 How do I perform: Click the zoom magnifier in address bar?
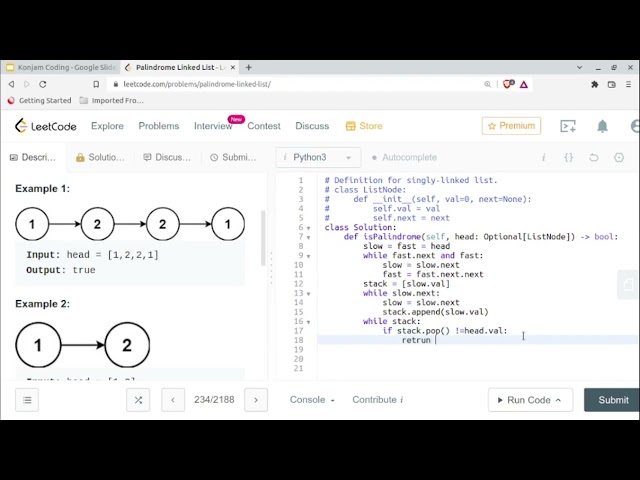tap(487, 84)
